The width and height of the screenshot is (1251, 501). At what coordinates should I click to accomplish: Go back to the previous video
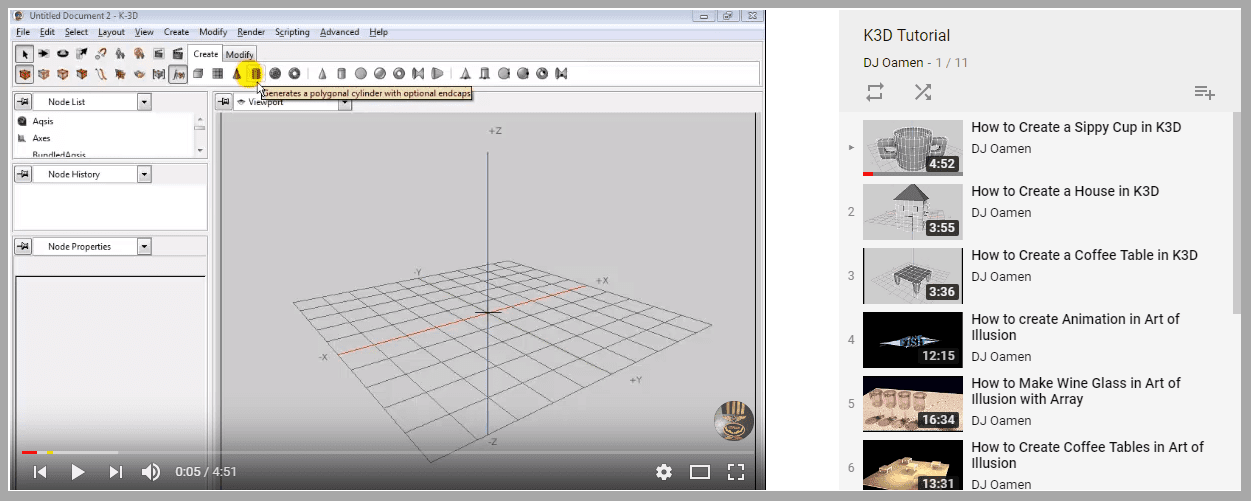(40, 472)
